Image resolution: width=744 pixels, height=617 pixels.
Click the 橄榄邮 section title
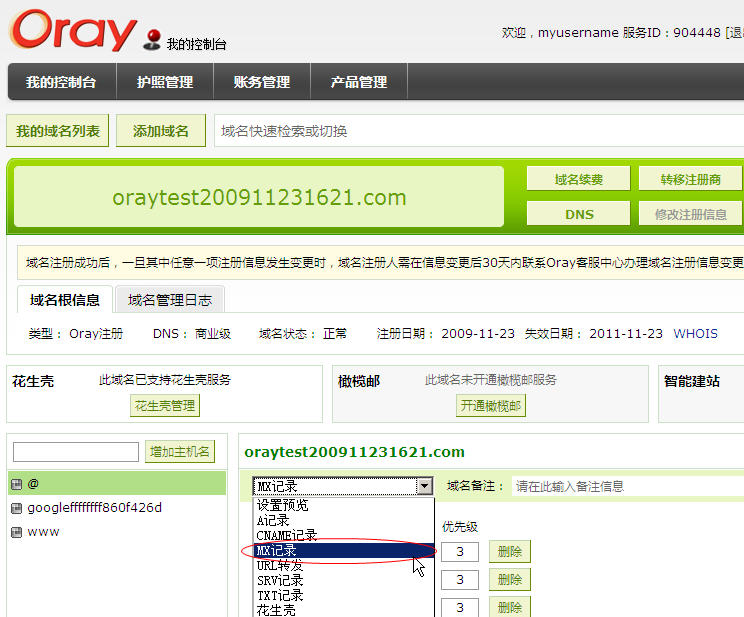(x=359, y=381)
